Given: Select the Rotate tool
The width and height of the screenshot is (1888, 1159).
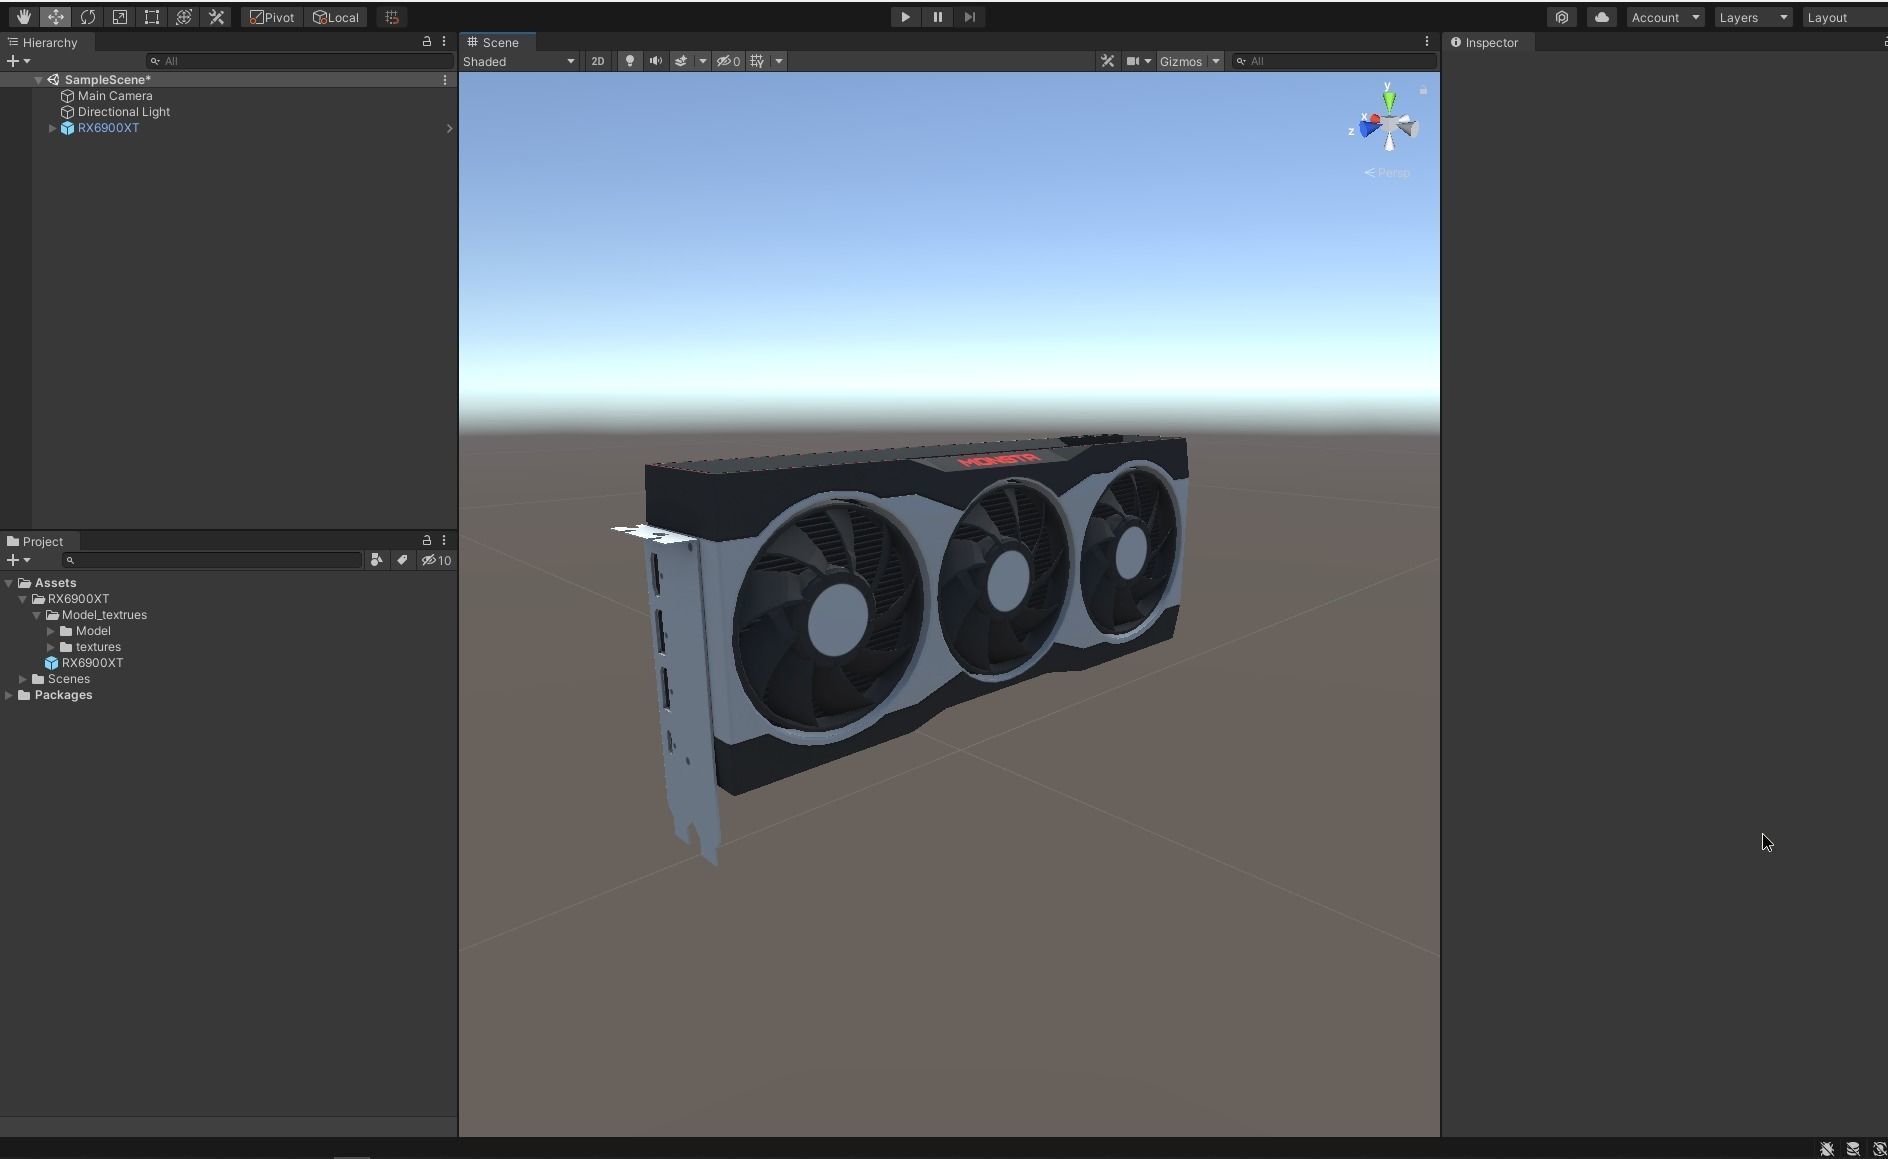Looking at the screenshot, I should 87,17.
